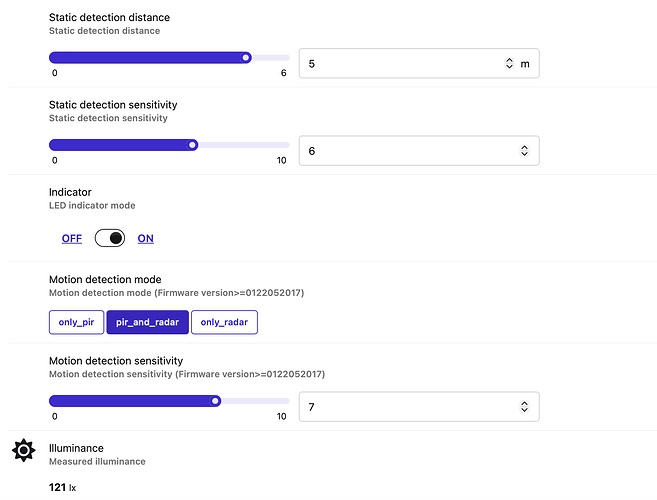This screenshot has width=657, height=500.
Task: Click the Motion detection sensitivity slider handle
Action: pyautogui.click(x=215, y=401)
